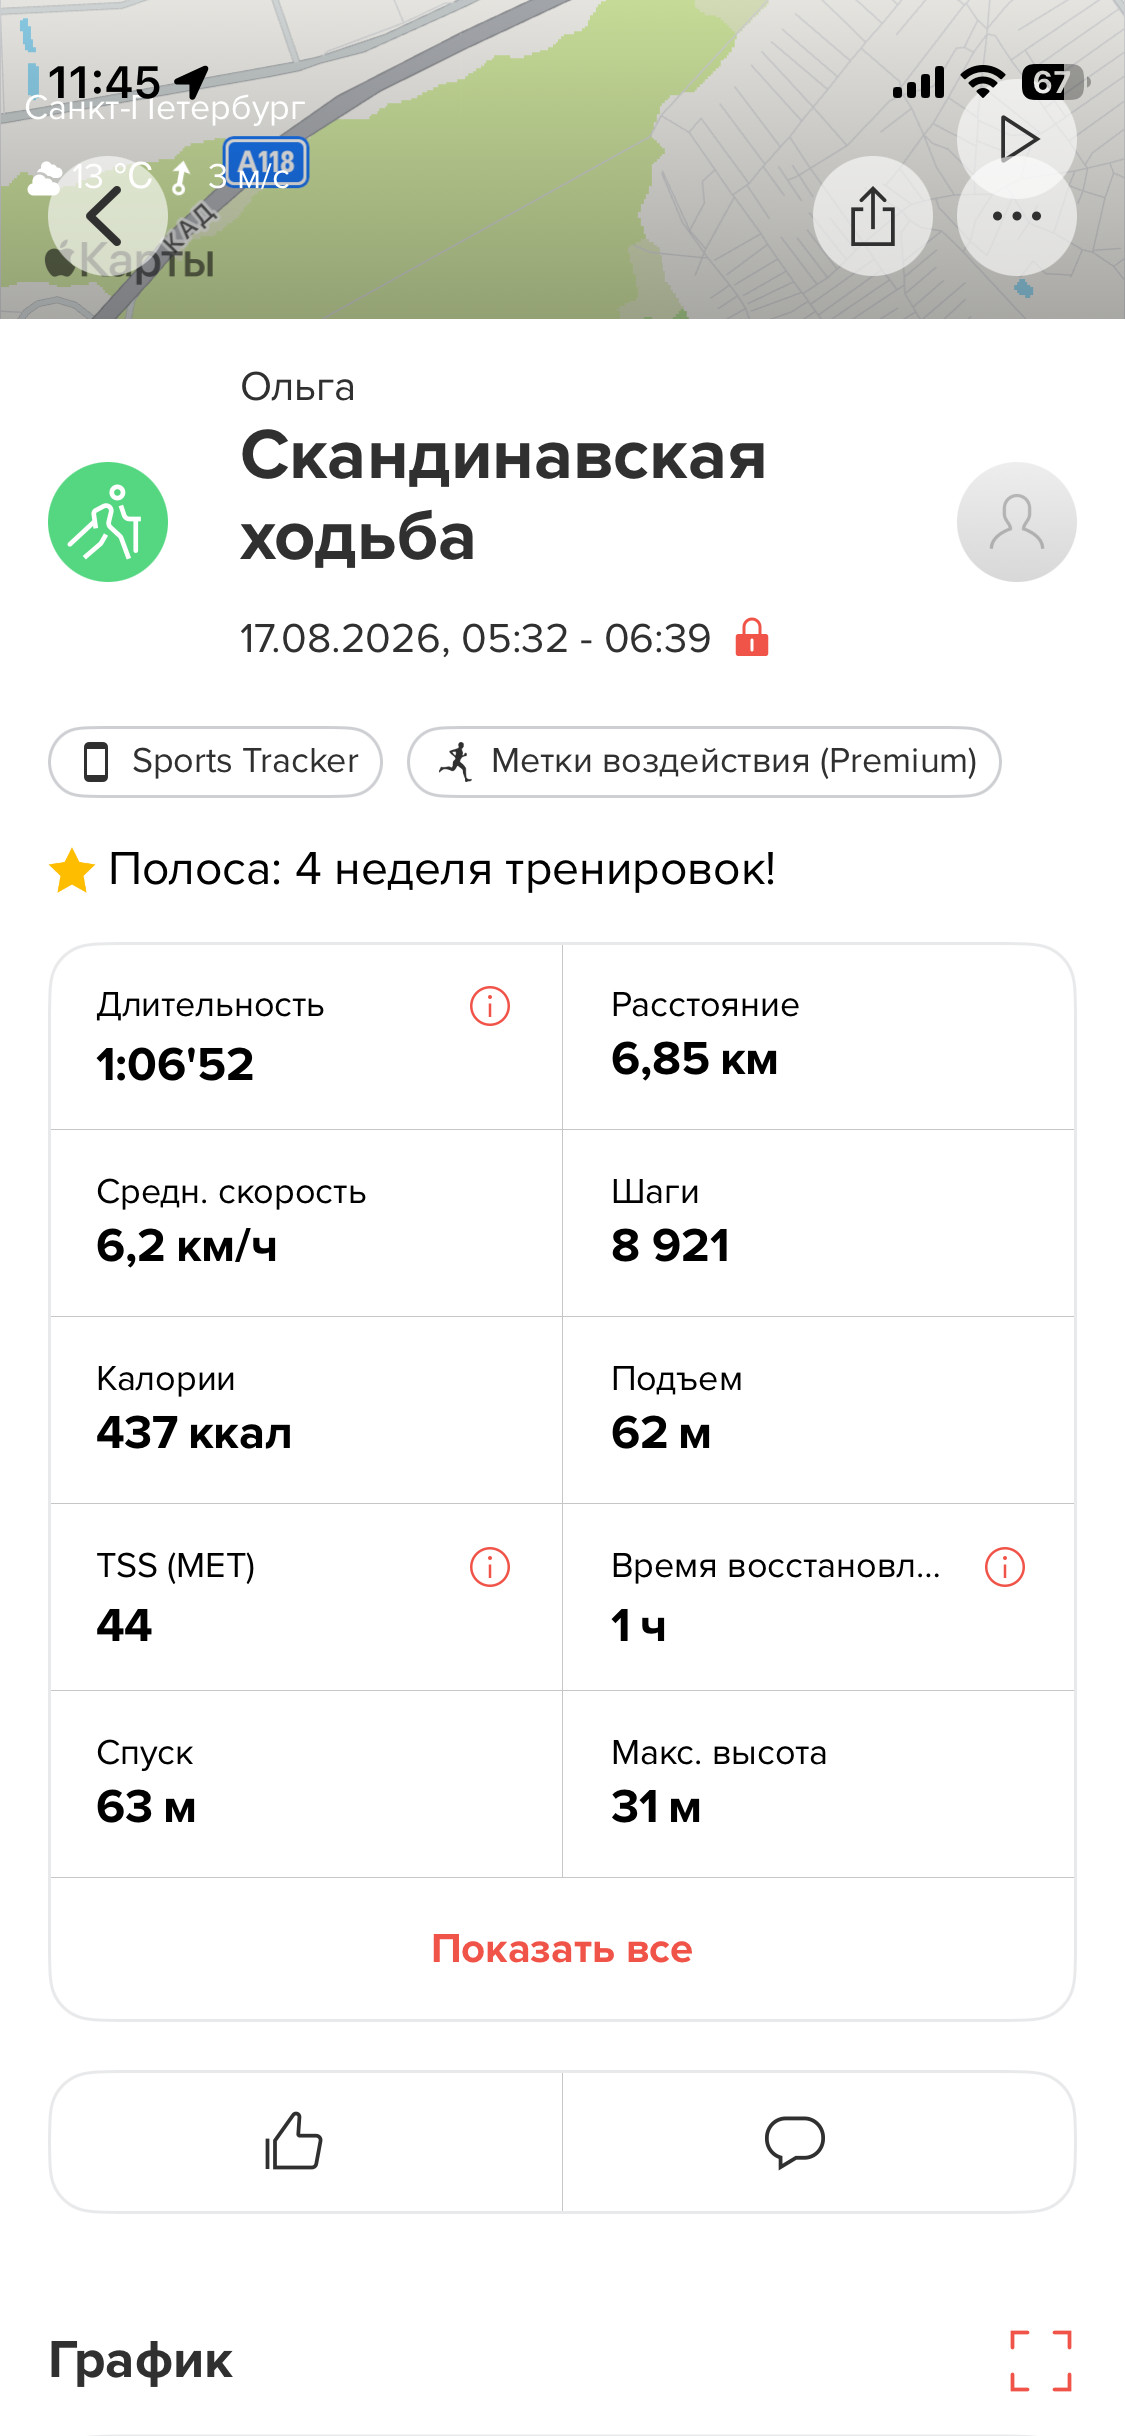
Task: Expand График to full screen
Action: tap(1040, 2361)
